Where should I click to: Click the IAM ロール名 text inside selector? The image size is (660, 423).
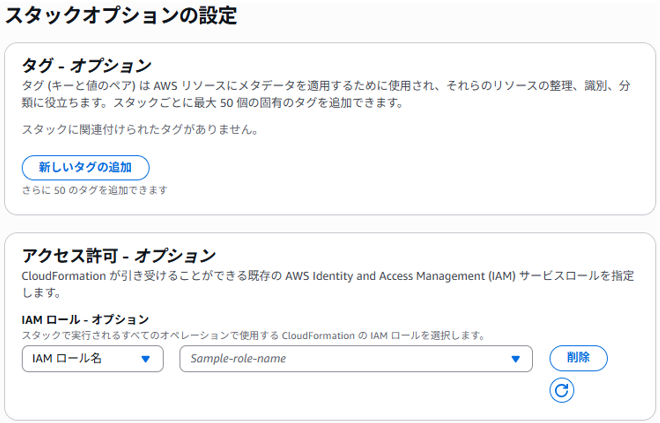tap(67, 359)
